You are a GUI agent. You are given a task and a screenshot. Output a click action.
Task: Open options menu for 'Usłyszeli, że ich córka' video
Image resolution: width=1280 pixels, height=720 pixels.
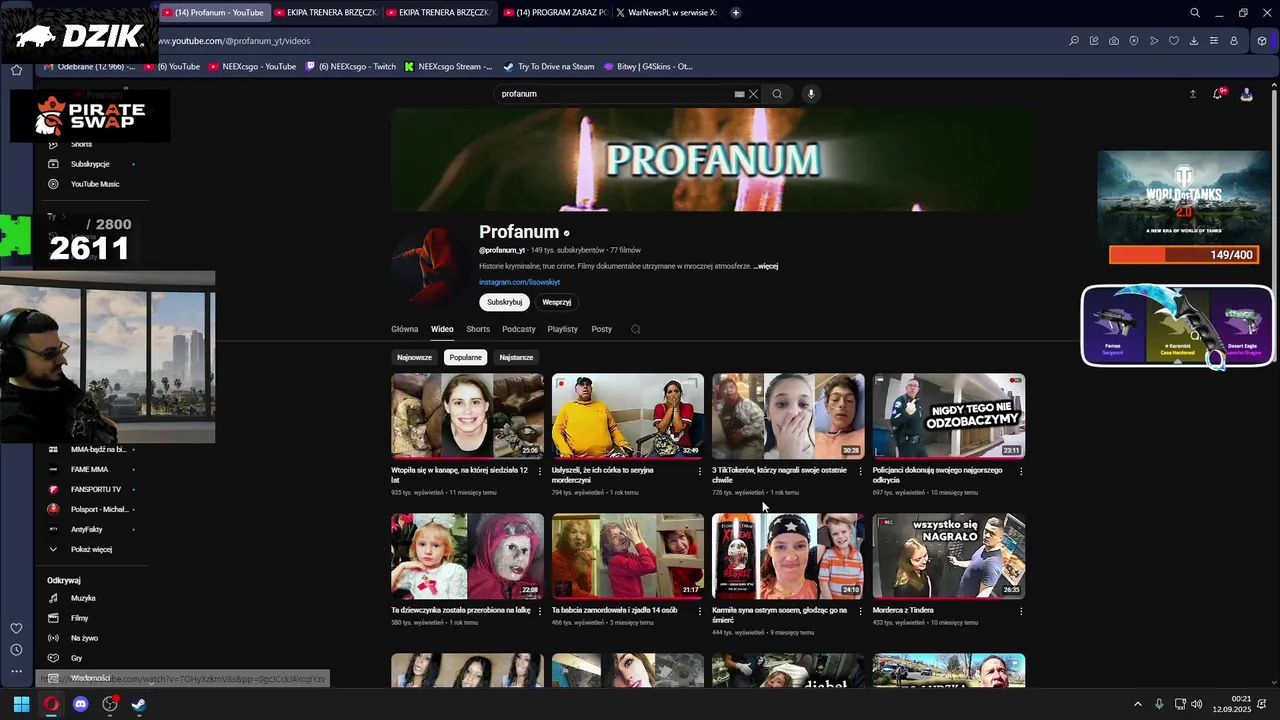(700, 471)
